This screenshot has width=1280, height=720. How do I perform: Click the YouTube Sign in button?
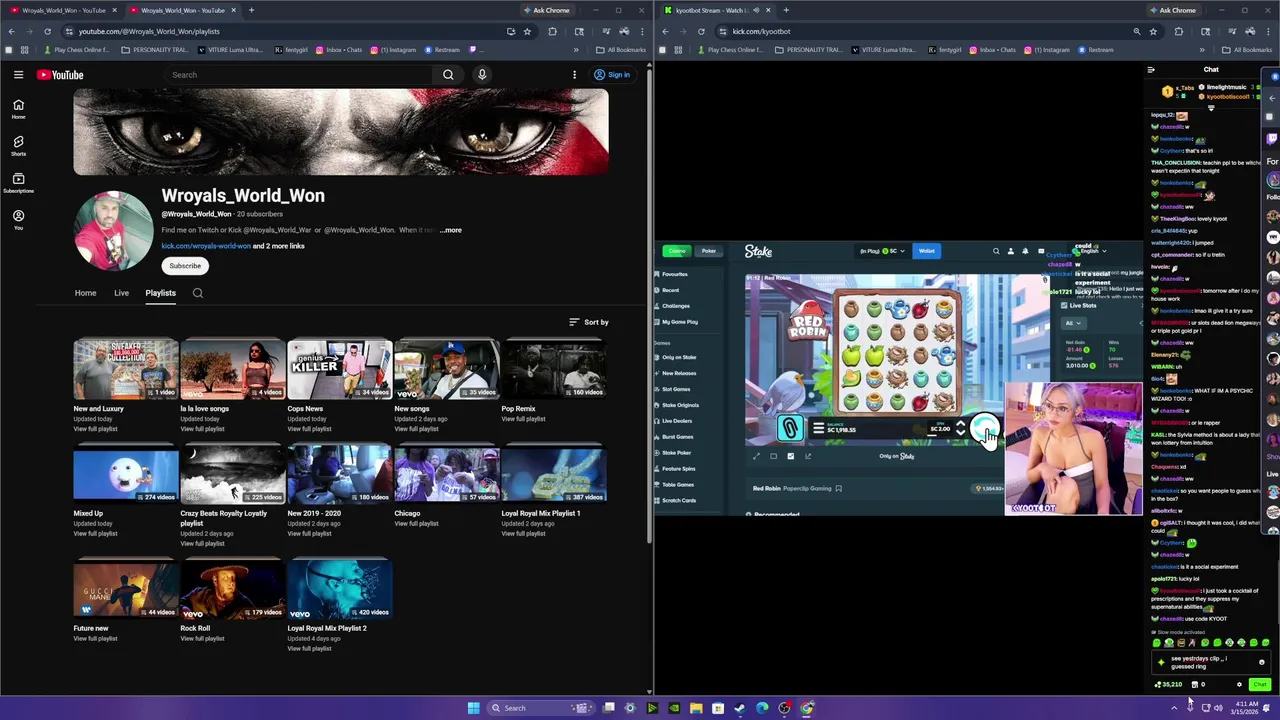pos(611,75)
